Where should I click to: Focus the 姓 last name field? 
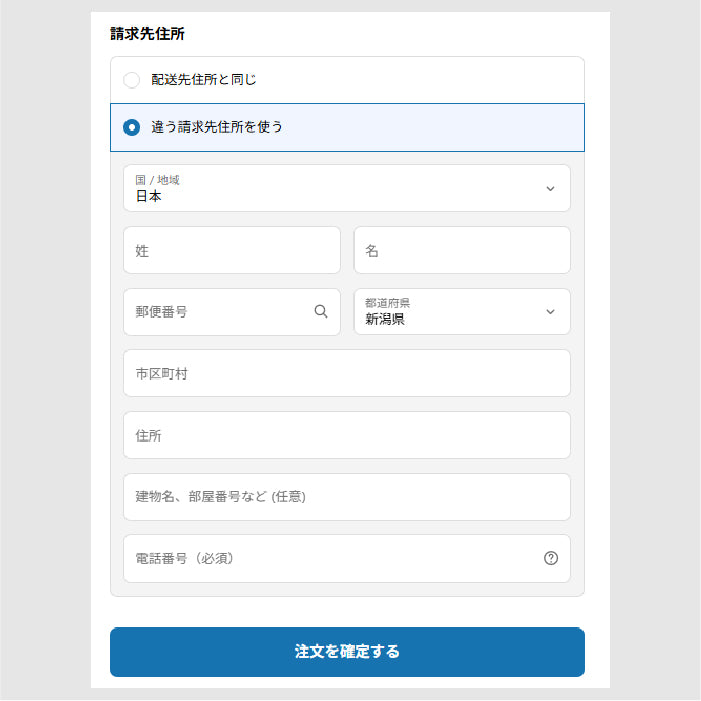click(x=232, y=250)
